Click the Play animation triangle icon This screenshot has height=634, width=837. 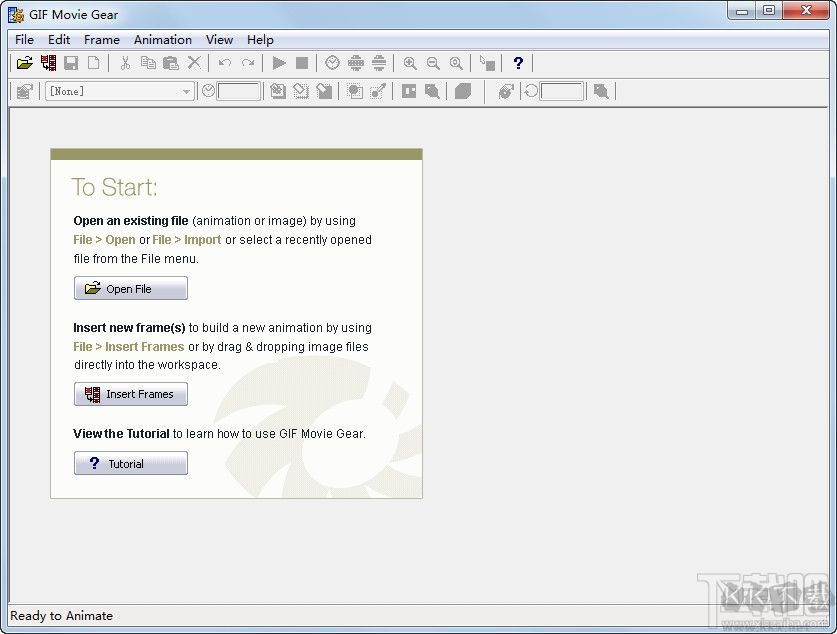(x=279, y=63)
